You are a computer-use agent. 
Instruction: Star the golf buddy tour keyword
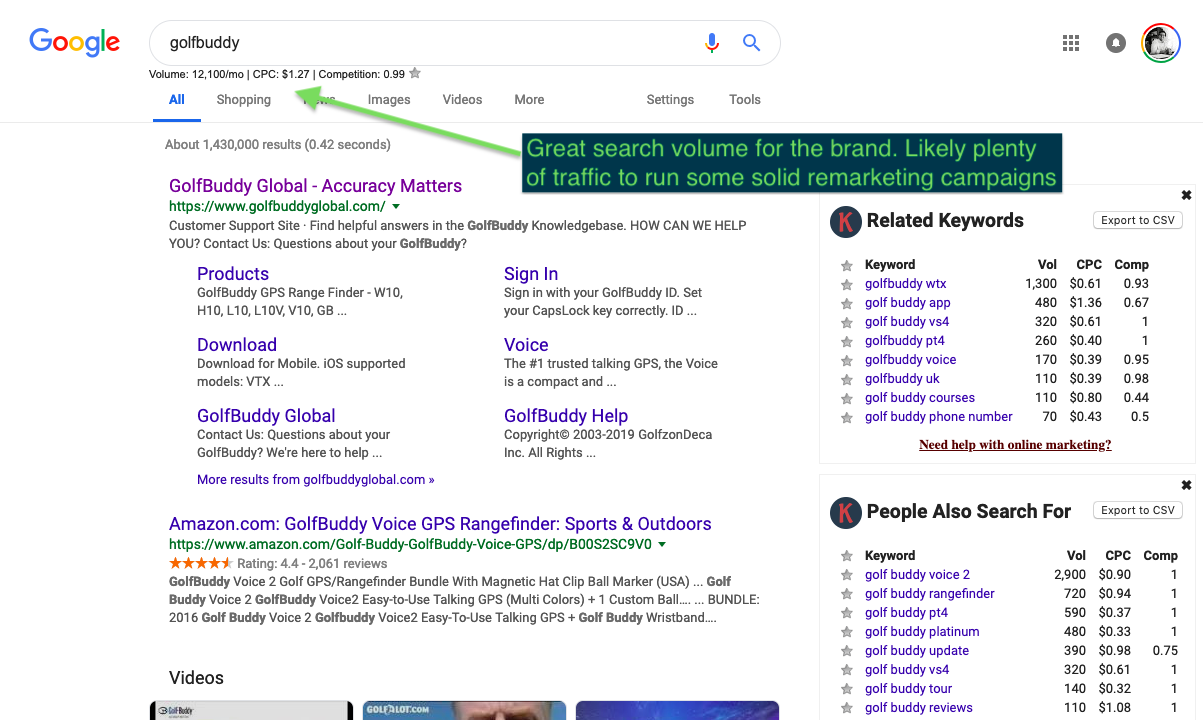[847, 689]
